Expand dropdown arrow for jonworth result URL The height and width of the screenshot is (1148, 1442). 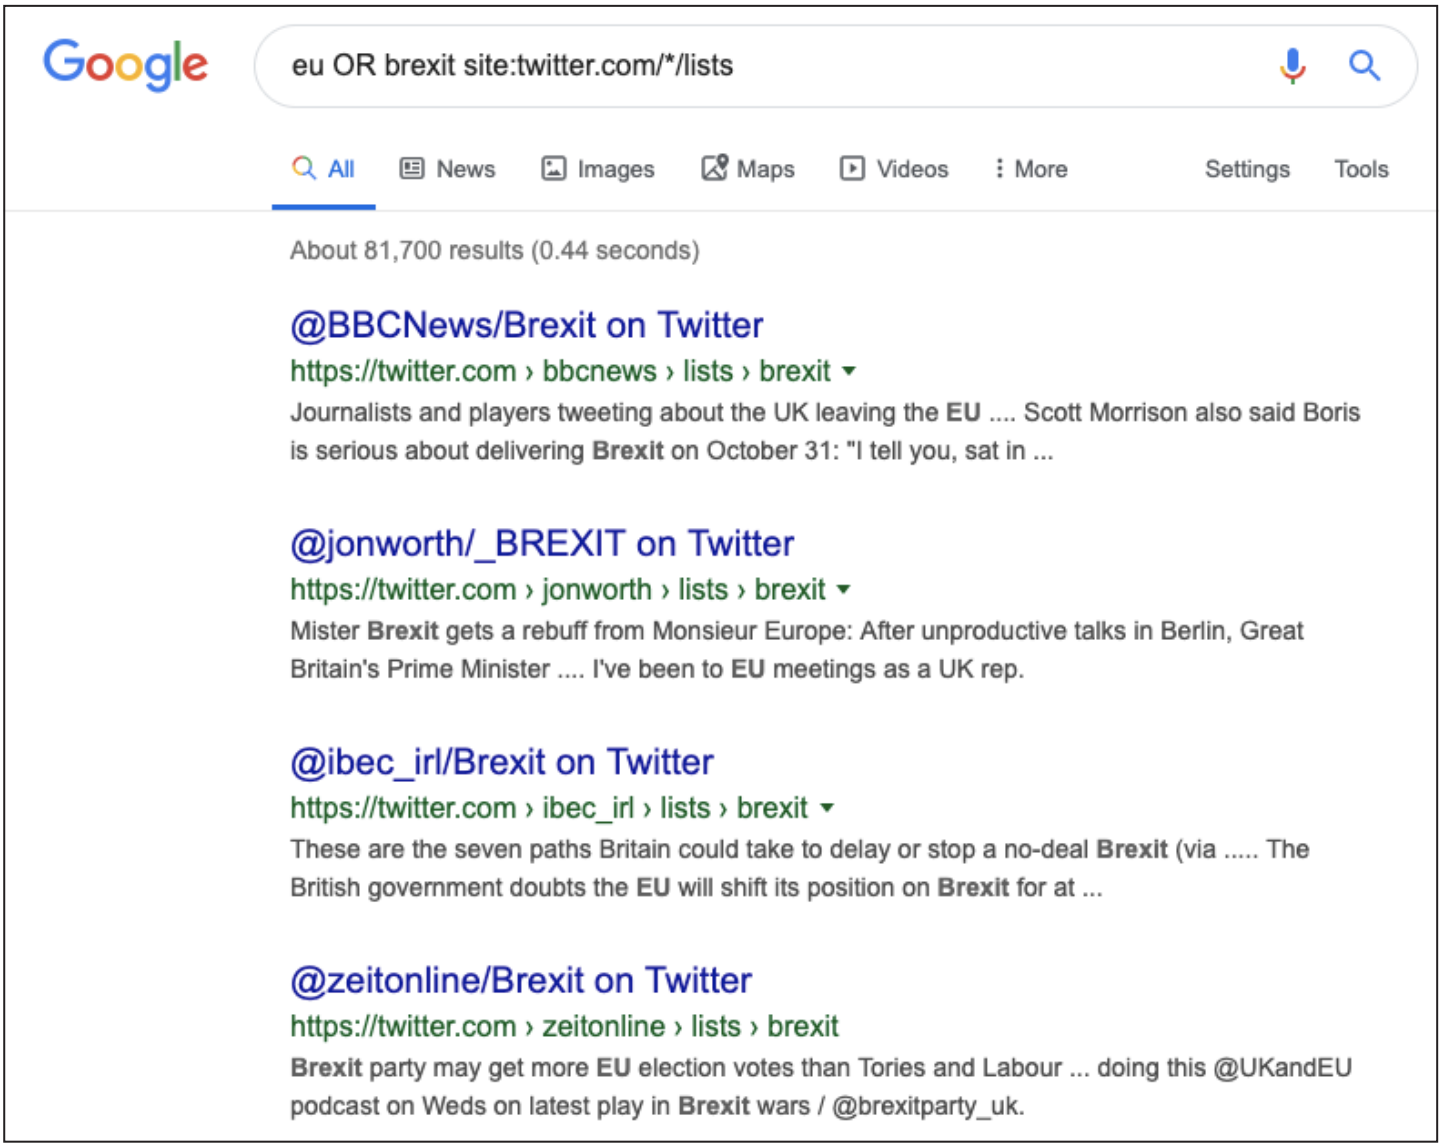843,589
